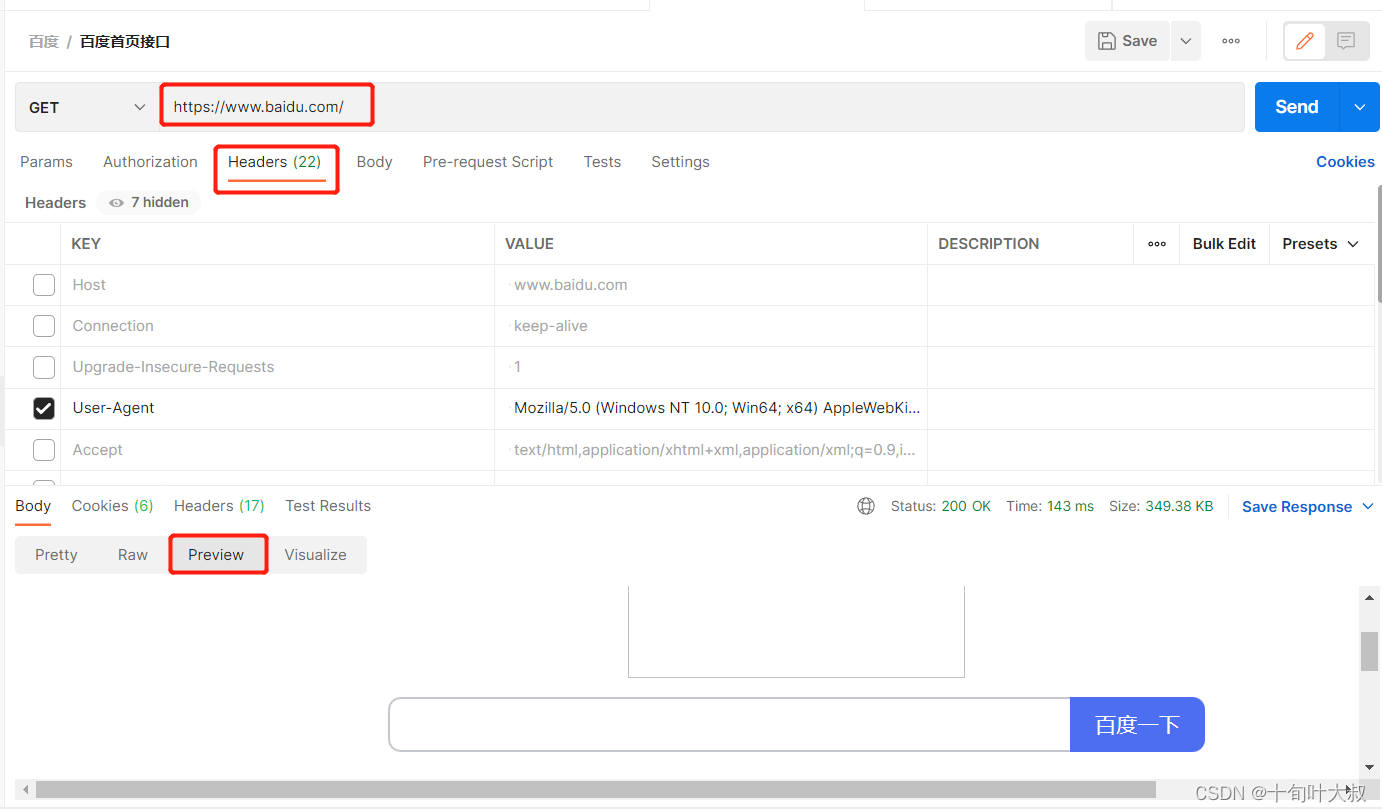
Task: Click the 百度一下 search button
Action: (x=1137, y=724)
